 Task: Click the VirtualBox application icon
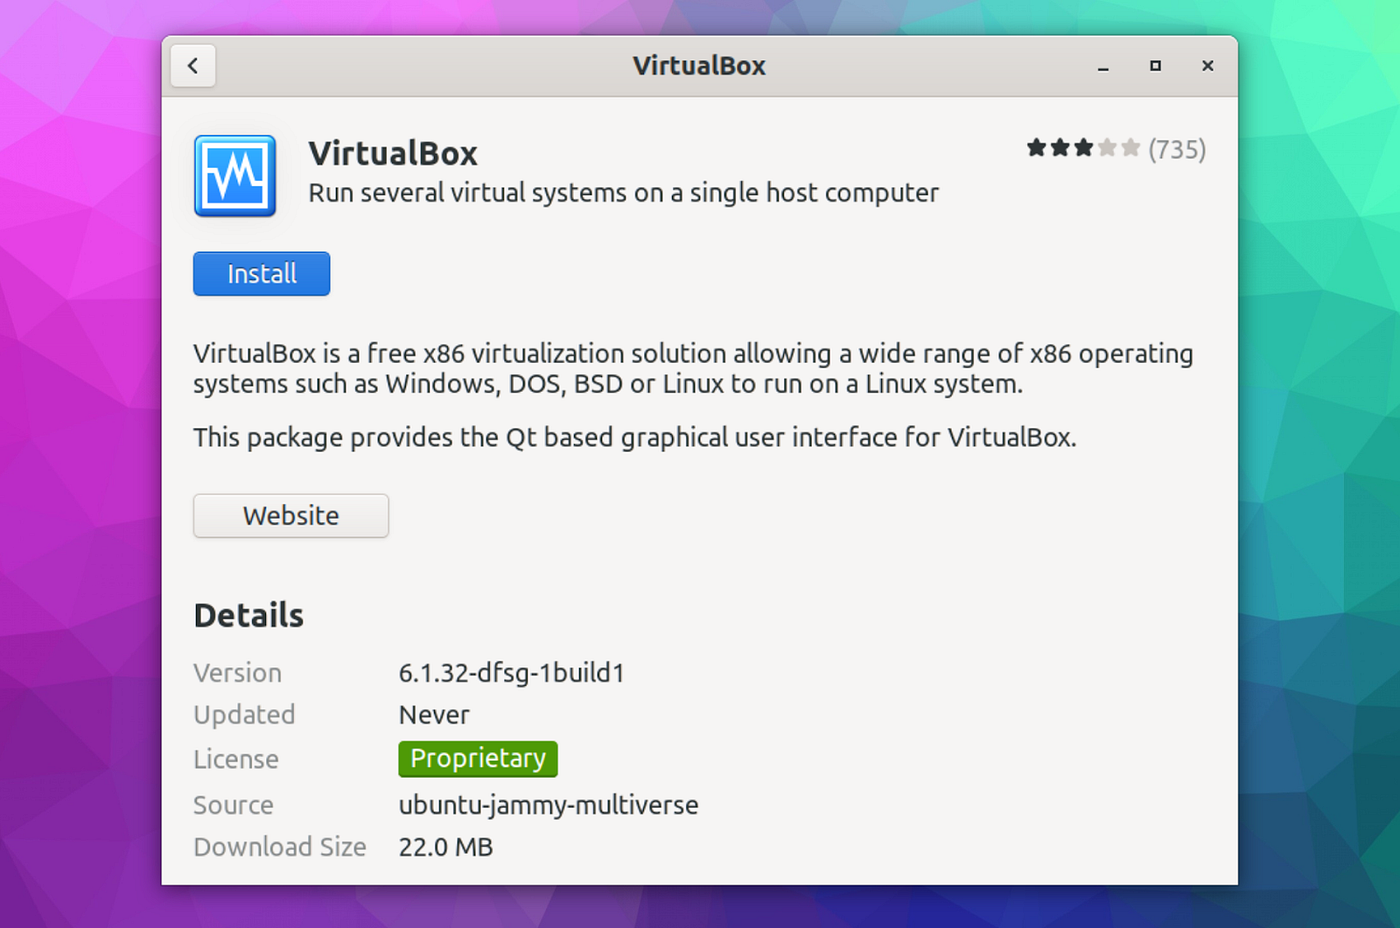click(234, 176)
